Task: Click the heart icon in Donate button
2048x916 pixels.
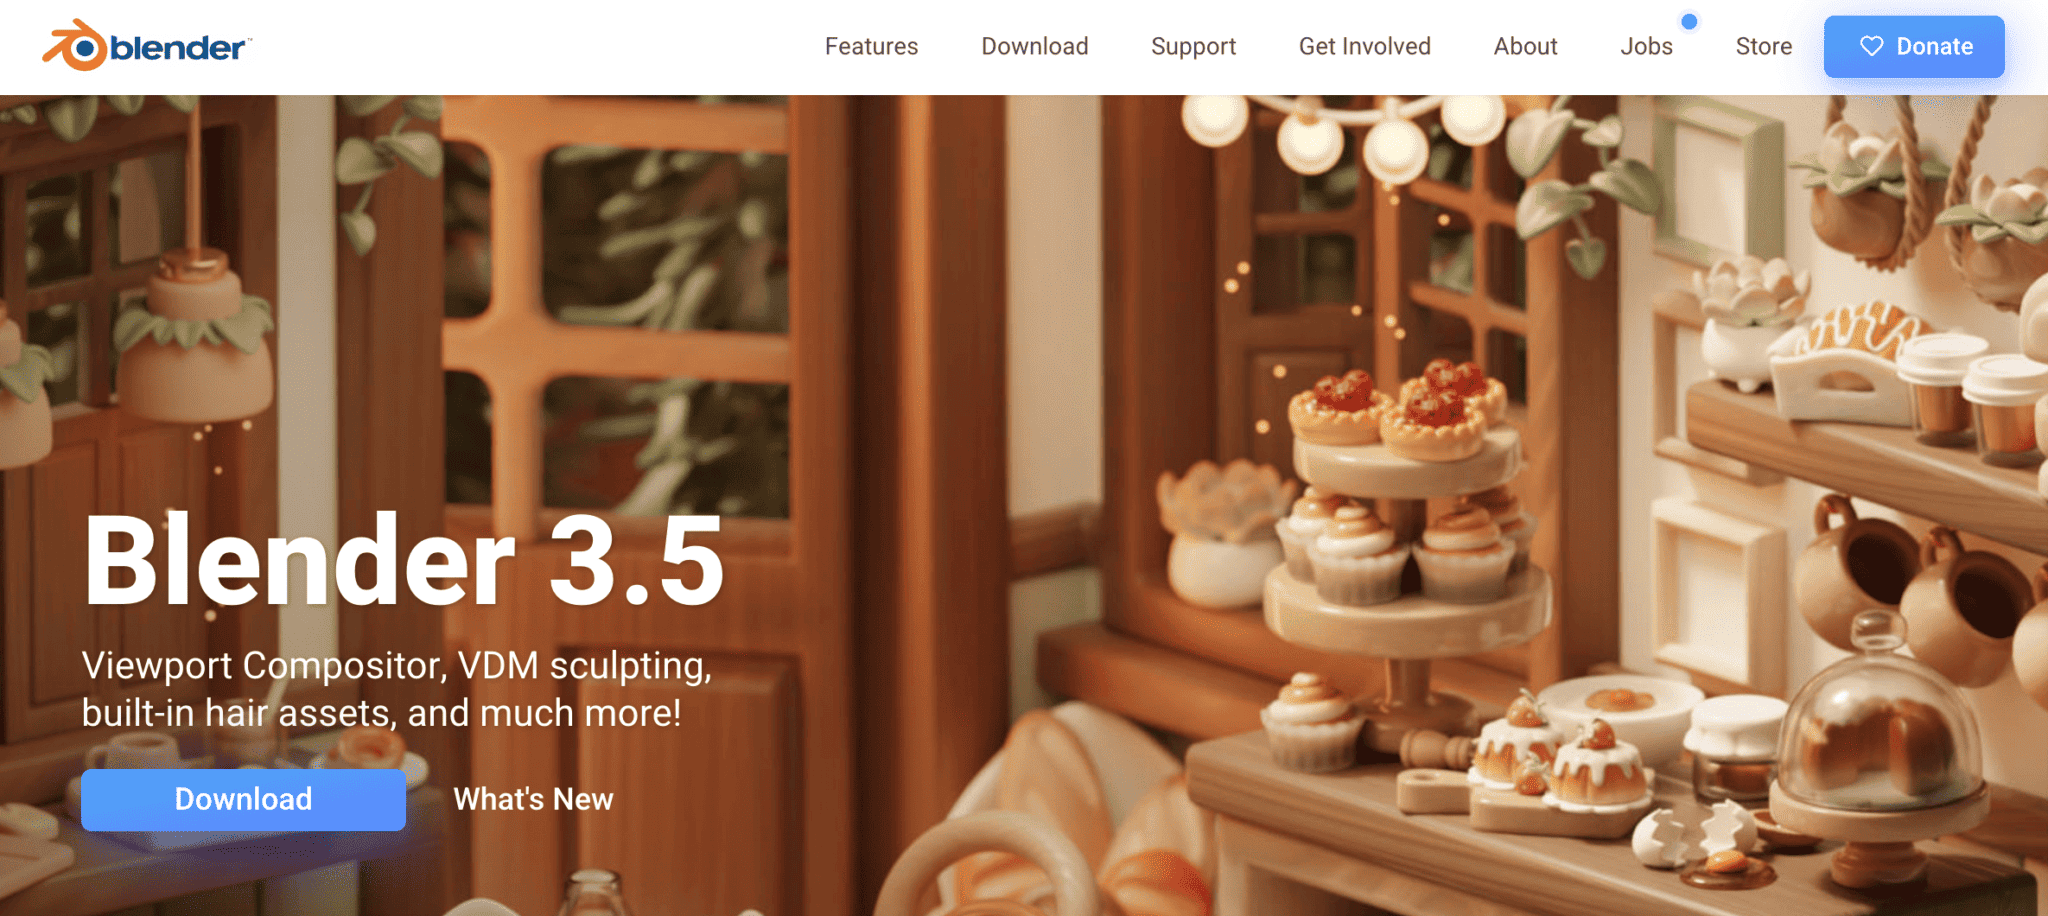Action: (x=1871, y=46)
